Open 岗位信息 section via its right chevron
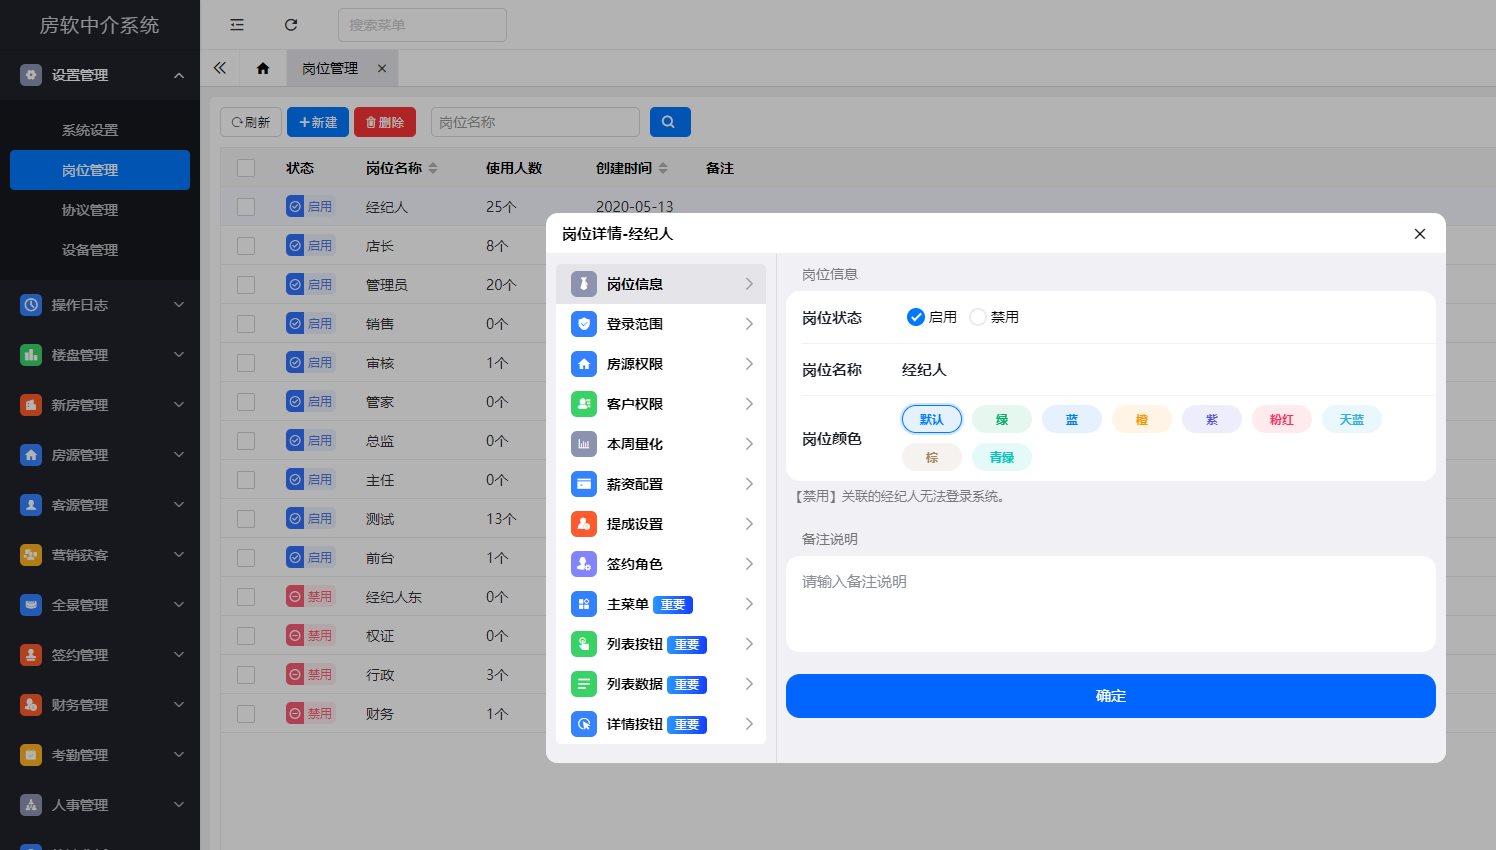Image resolution: width=1496 pixels, height=850 pixels. pyautogui.click(x=749, y=284)
